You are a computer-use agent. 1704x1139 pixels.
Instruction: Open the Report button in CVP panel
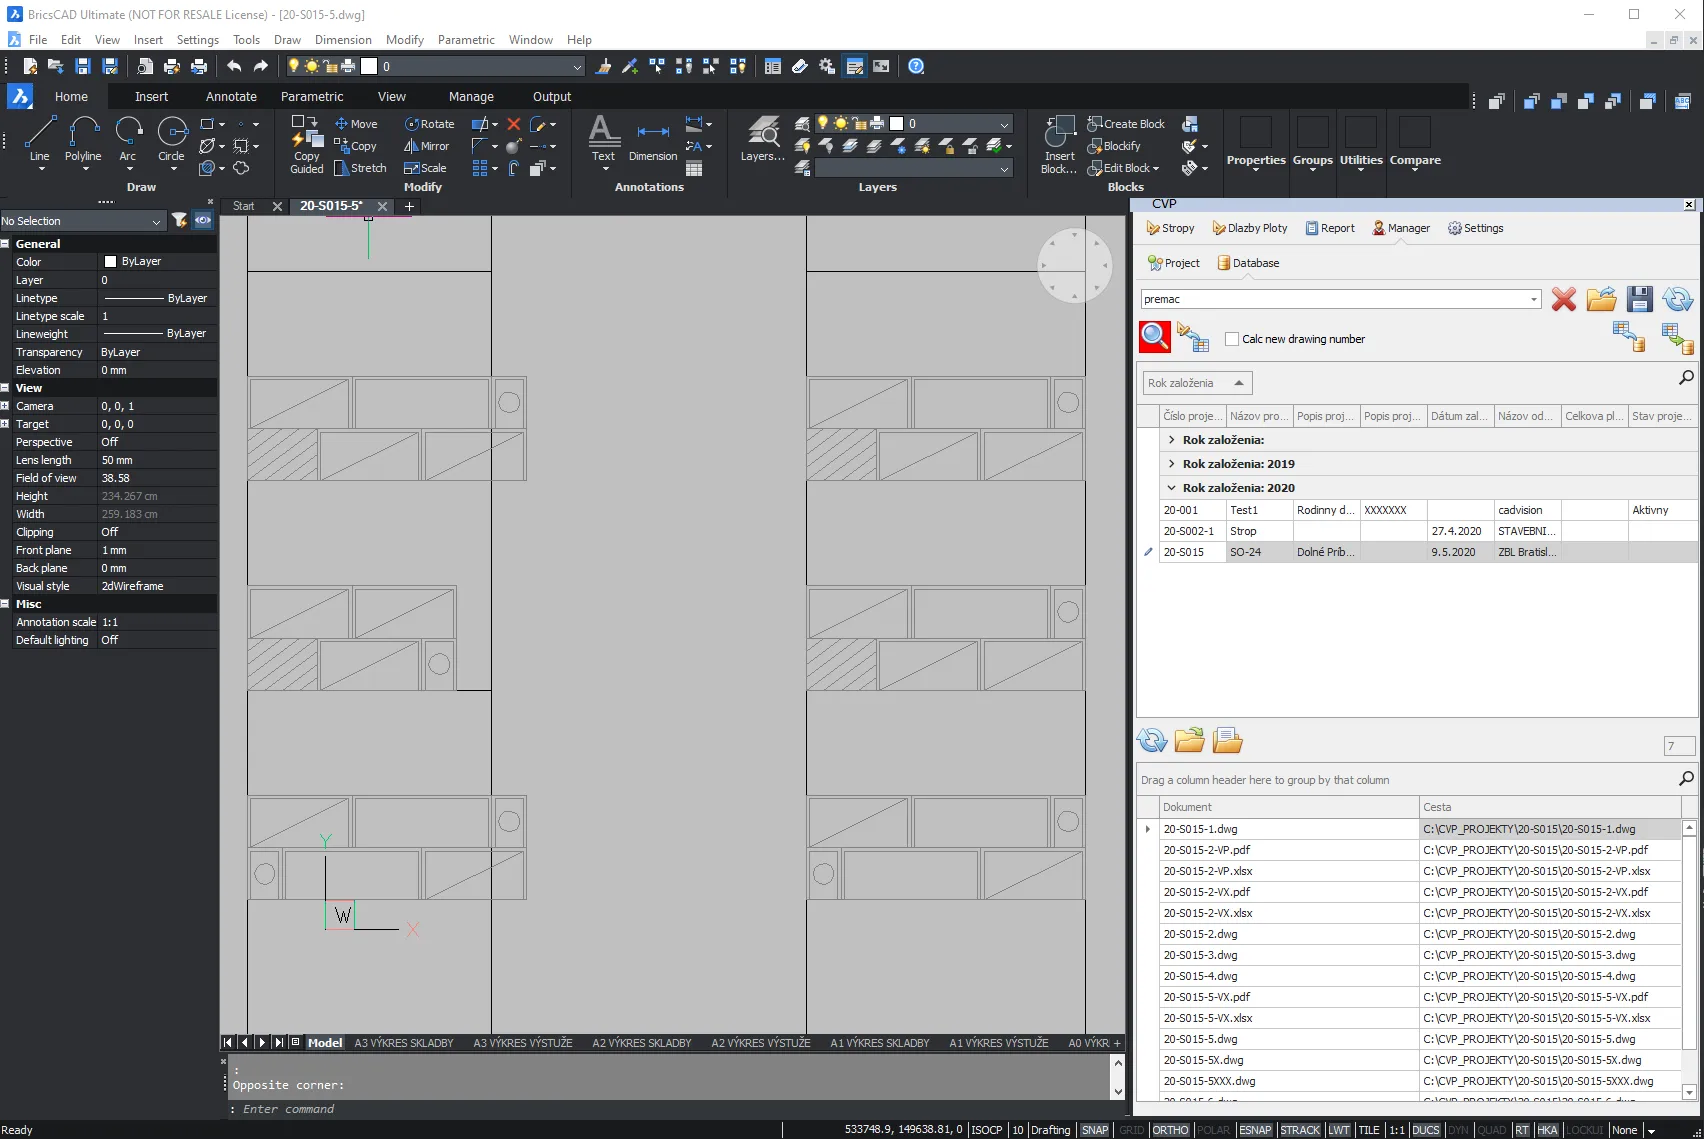point(1330,228)
